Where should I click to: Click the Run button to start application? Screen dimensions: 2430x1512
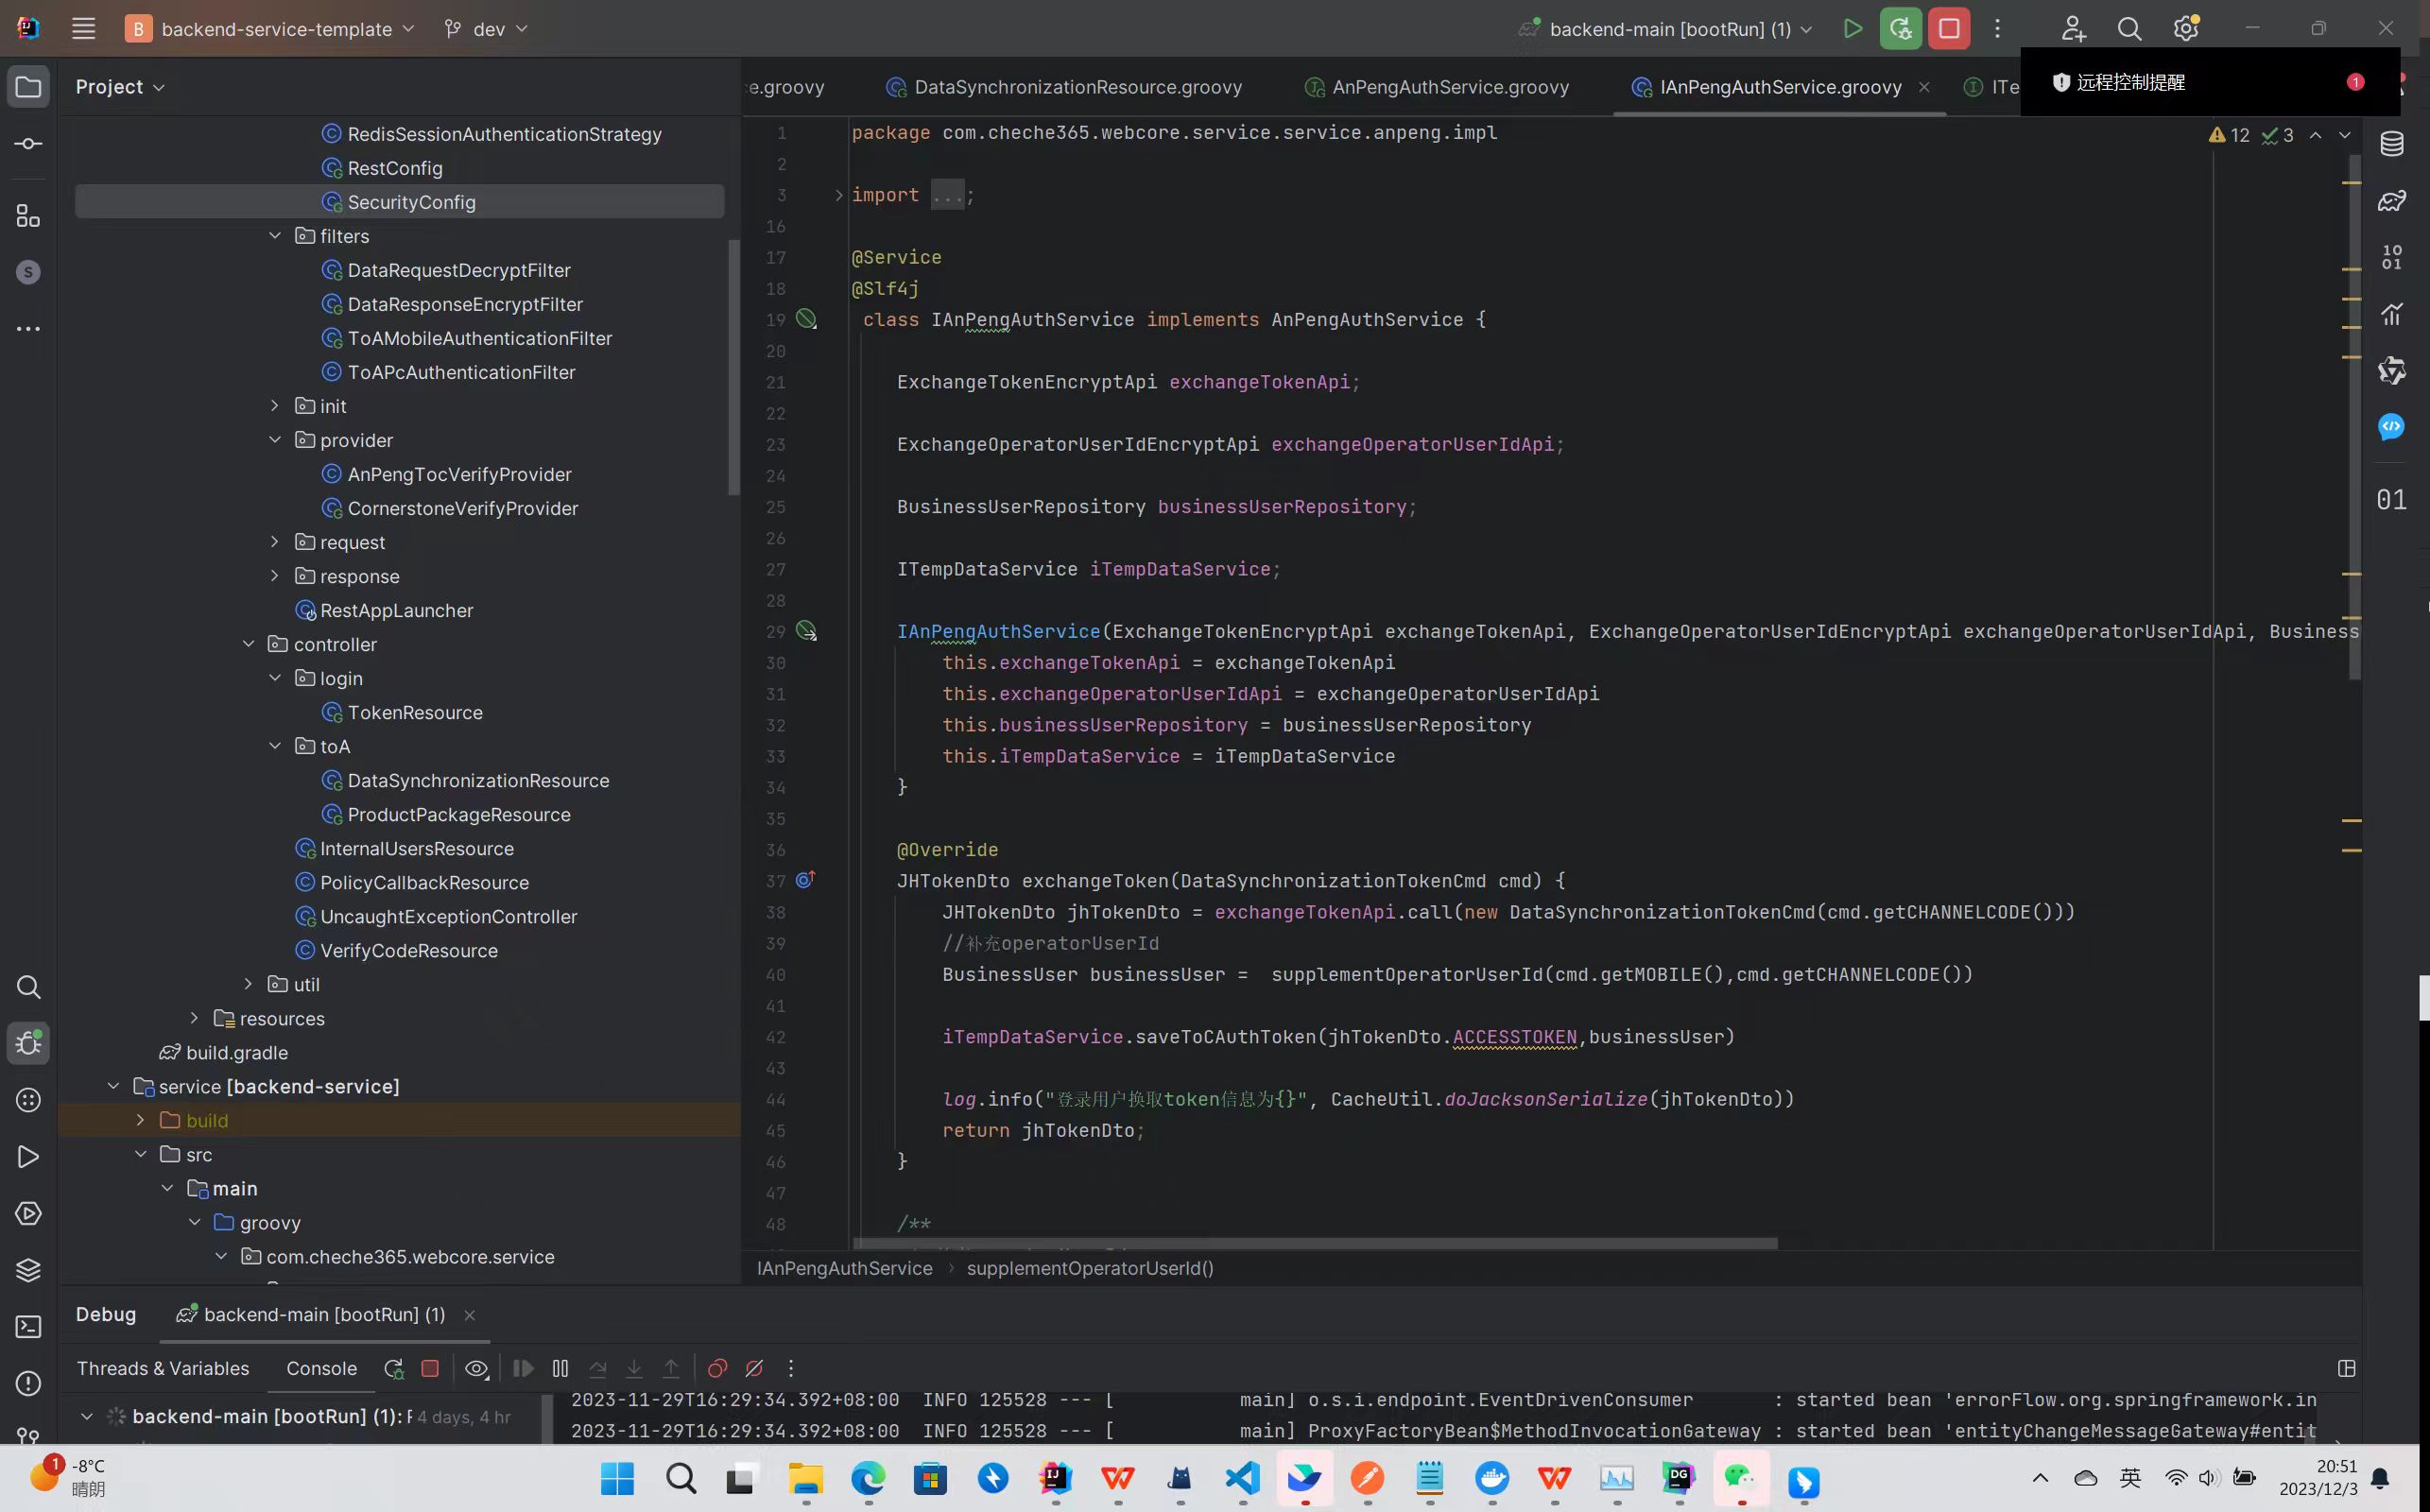pos(1852,29)
